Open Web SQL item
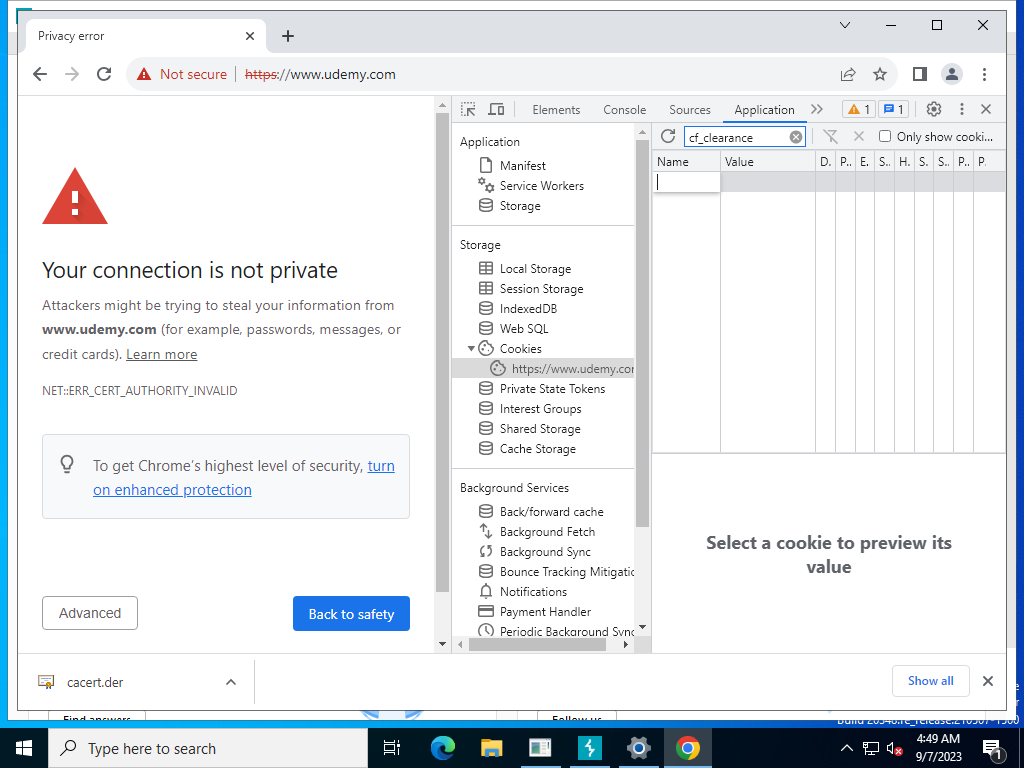This screenshot has height=768, width=1024. tap(524, 328)
